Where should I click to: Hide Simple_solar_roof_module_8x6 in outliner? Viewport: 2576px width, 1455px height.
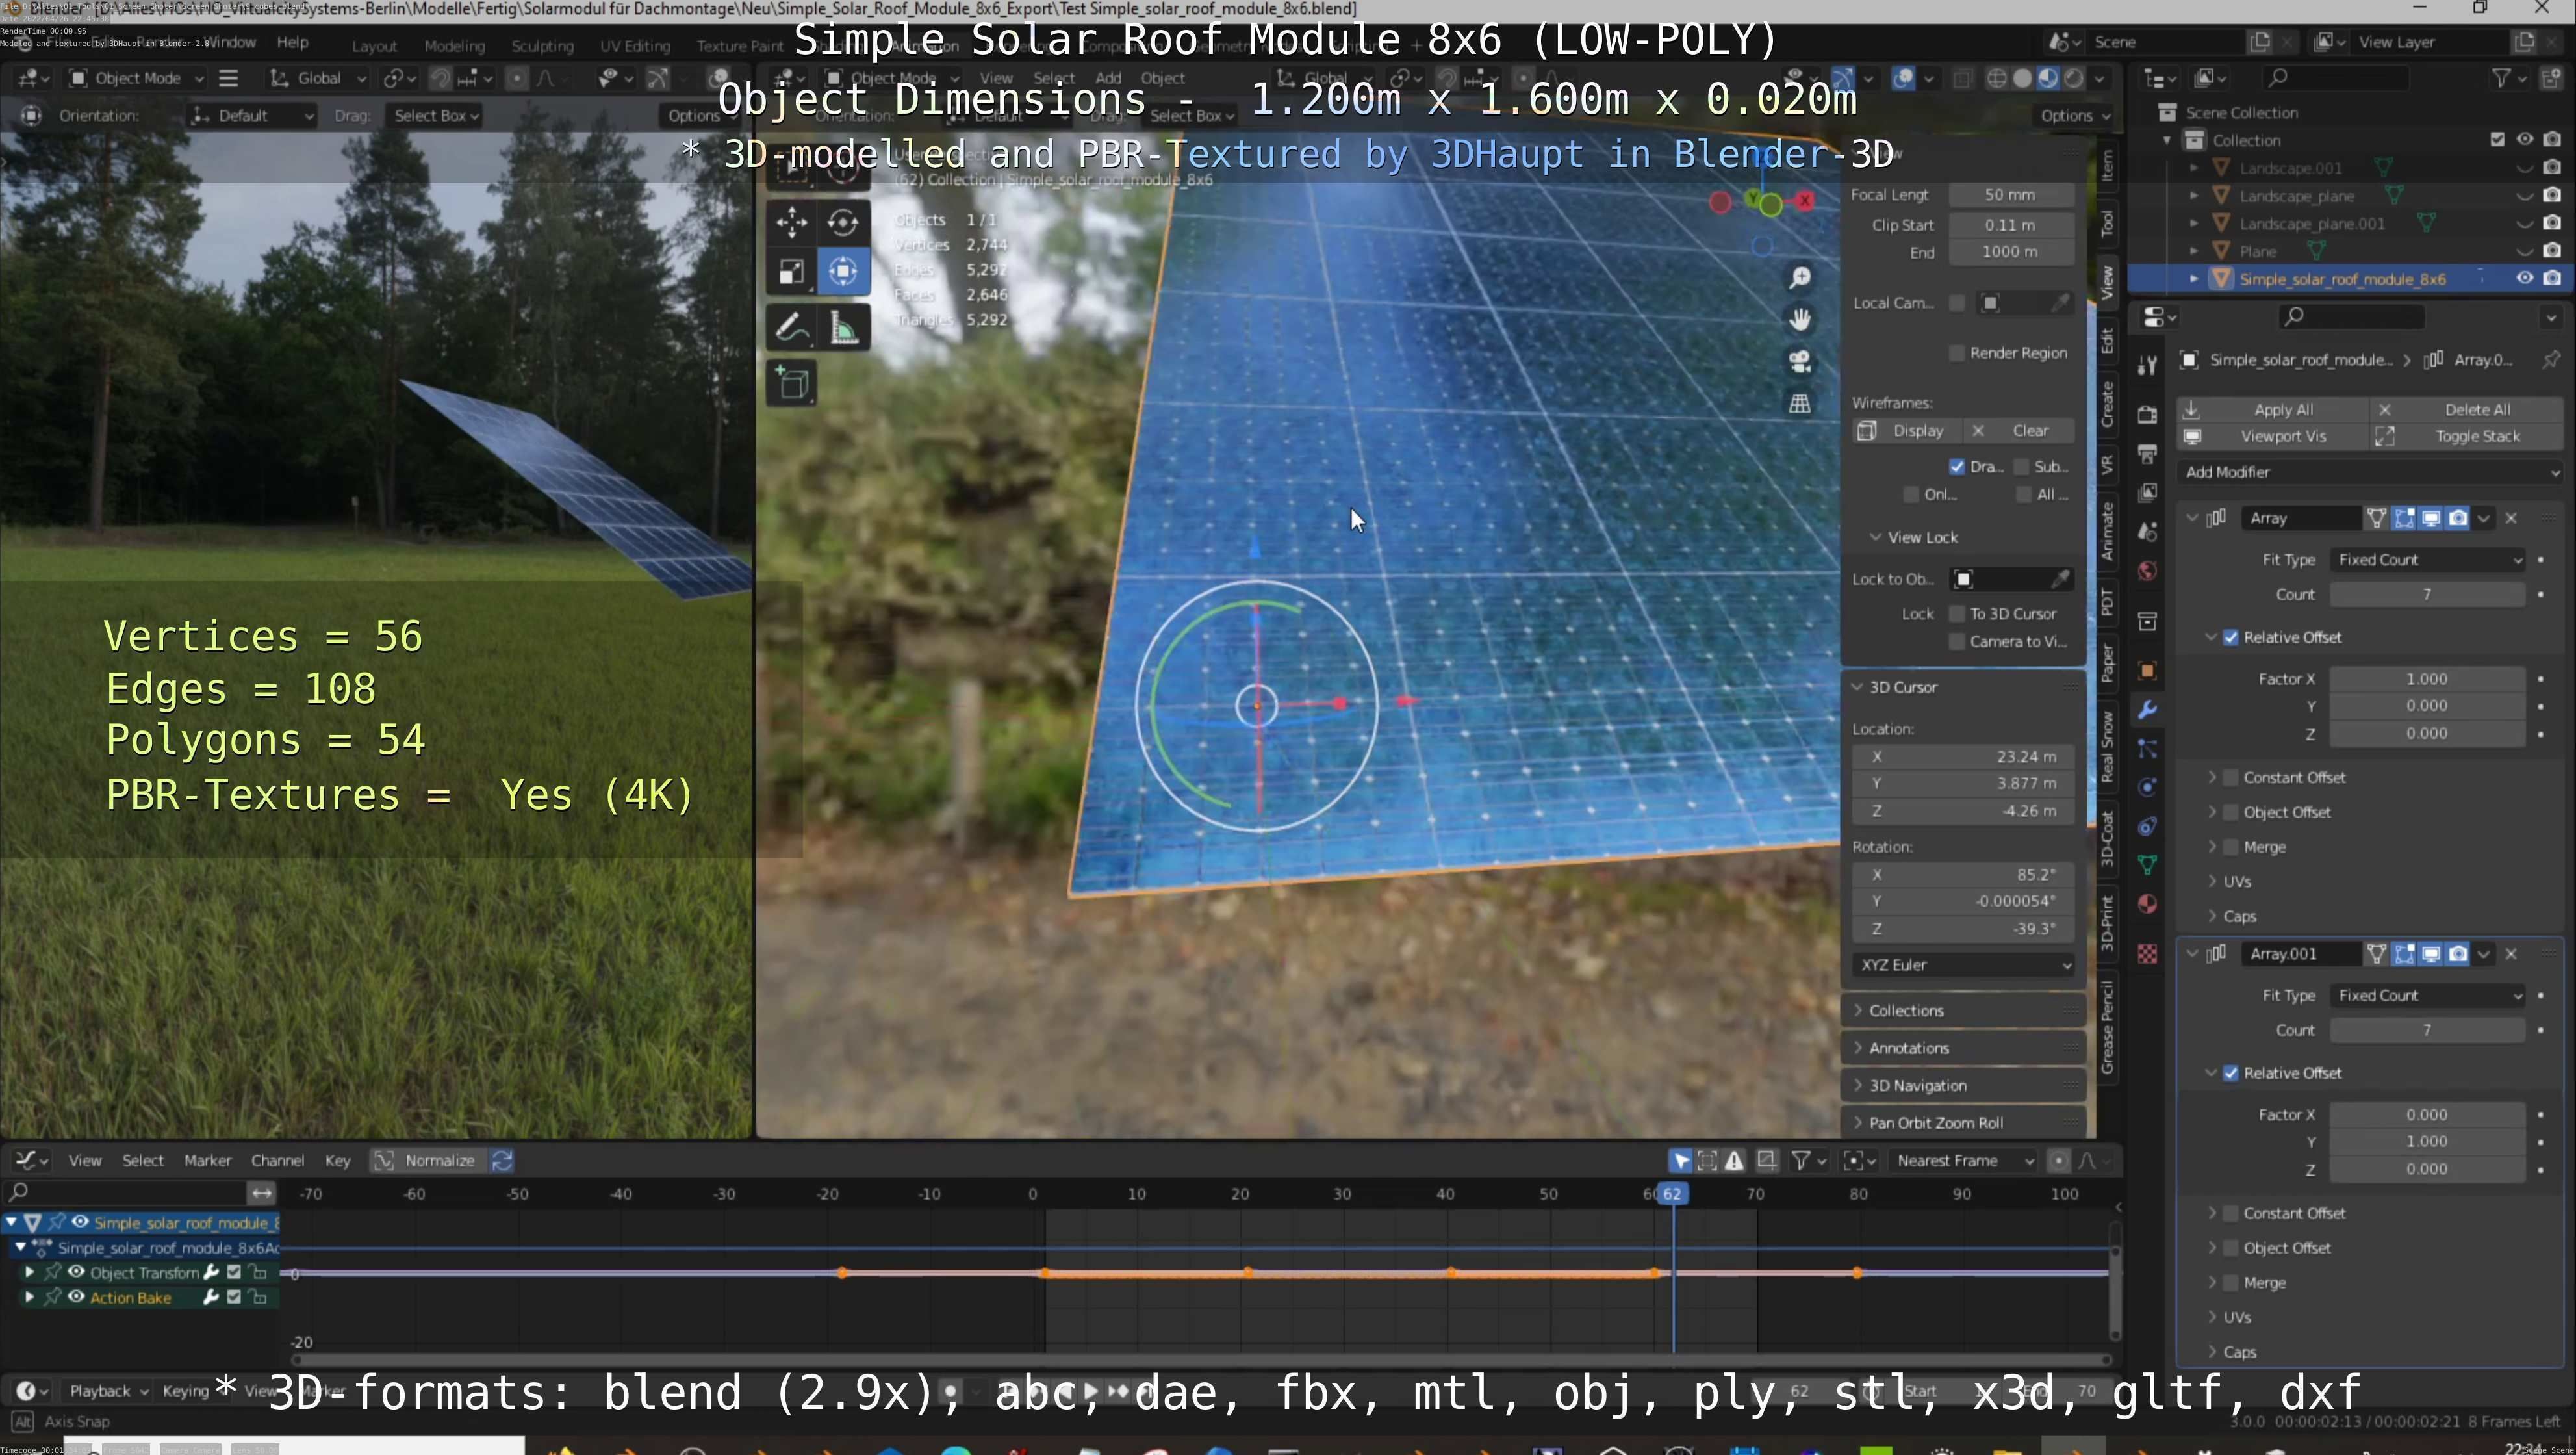2524,278
